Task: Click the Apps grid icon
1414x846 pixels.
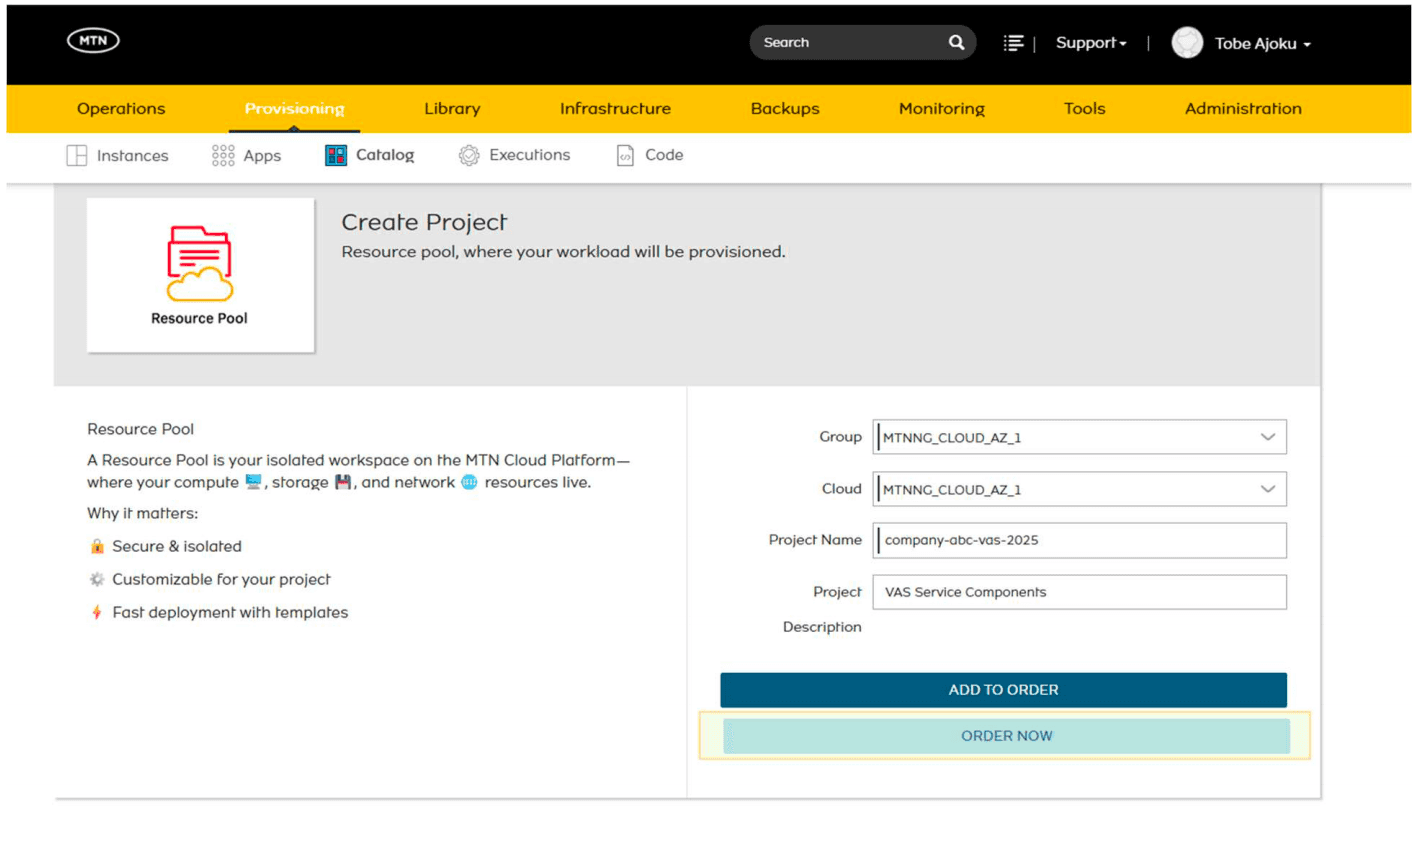Action: pyautogui.click(x=223, y=155)
